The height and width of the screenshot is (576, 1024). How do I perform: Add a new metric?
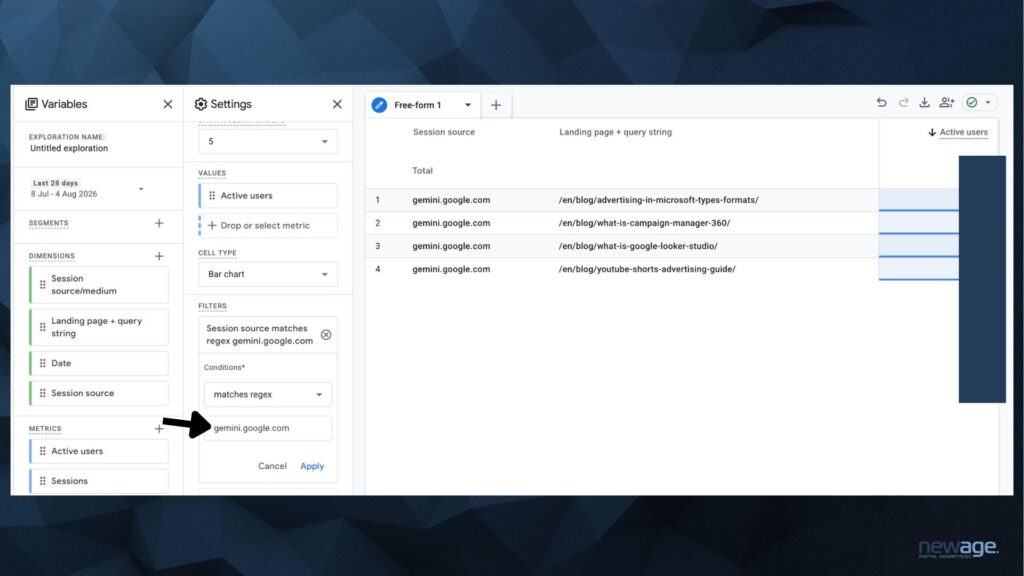click(159, 429)
